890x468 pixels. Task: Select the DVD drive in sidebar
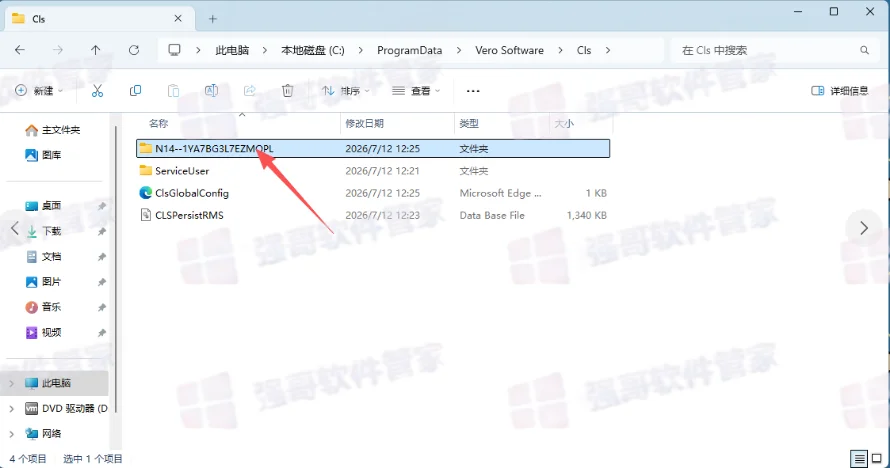click(x=66, y=408)
